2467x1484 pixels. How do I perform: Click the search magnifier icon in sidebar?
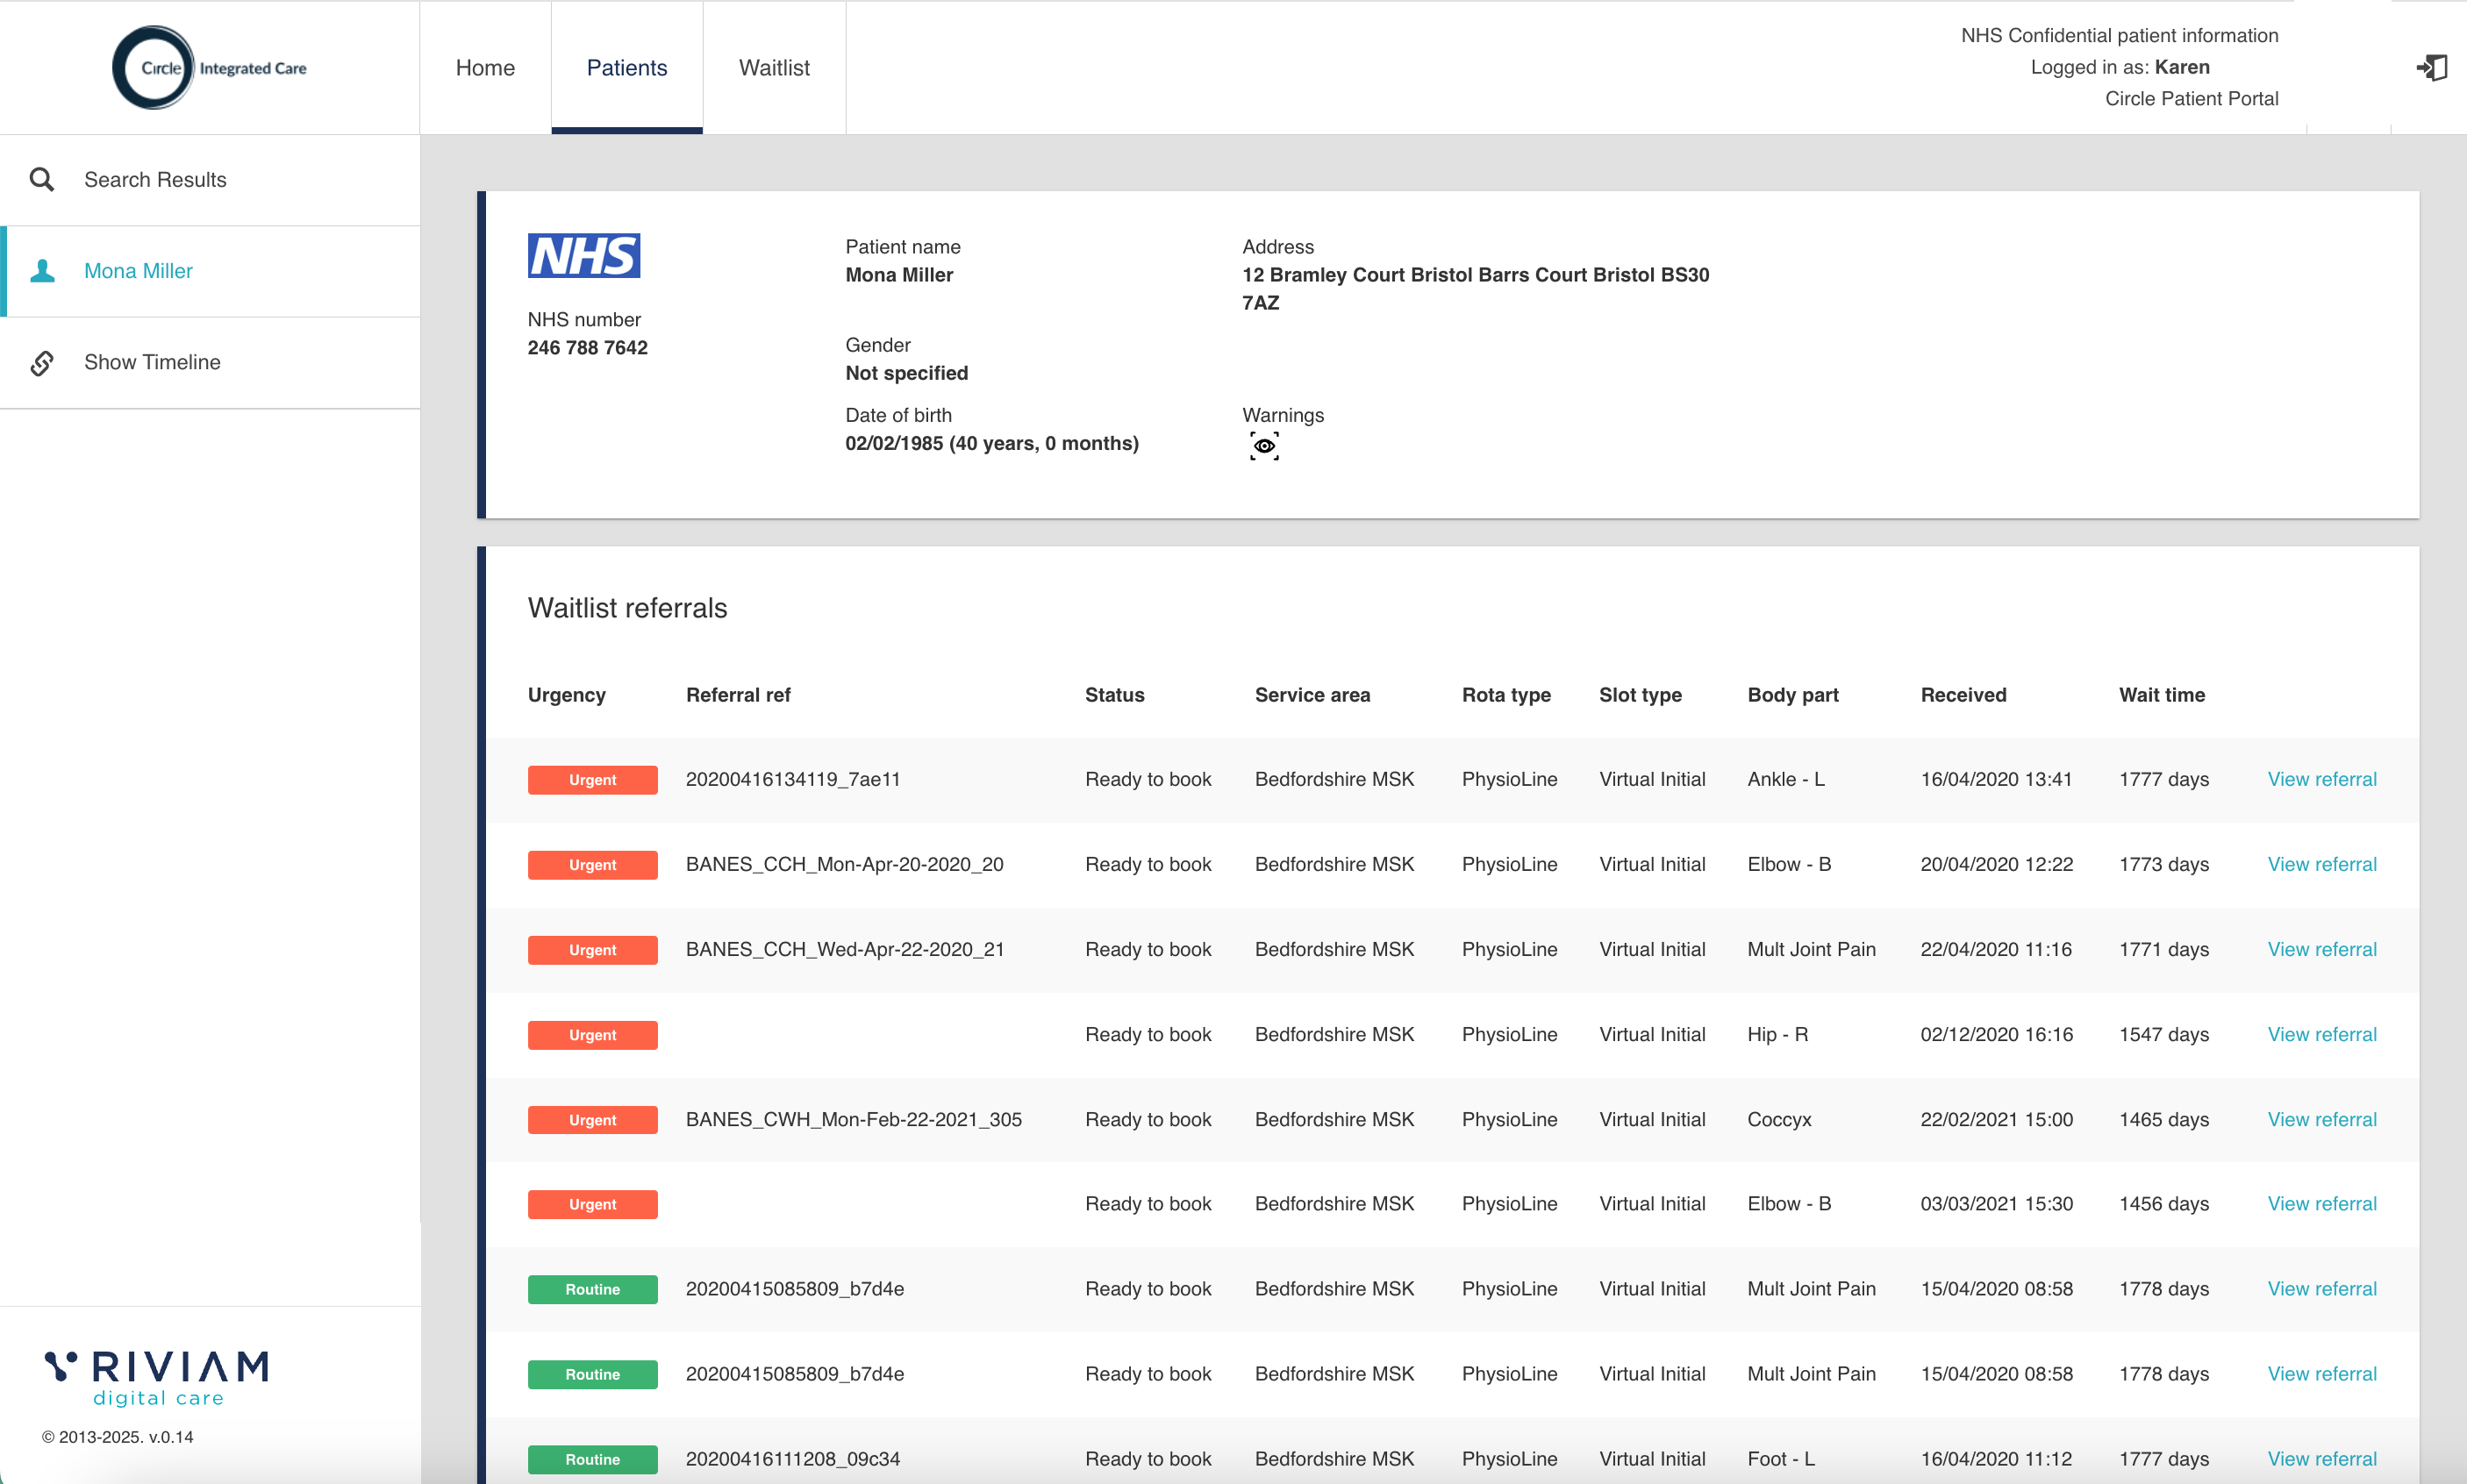(x=42, y=180)
